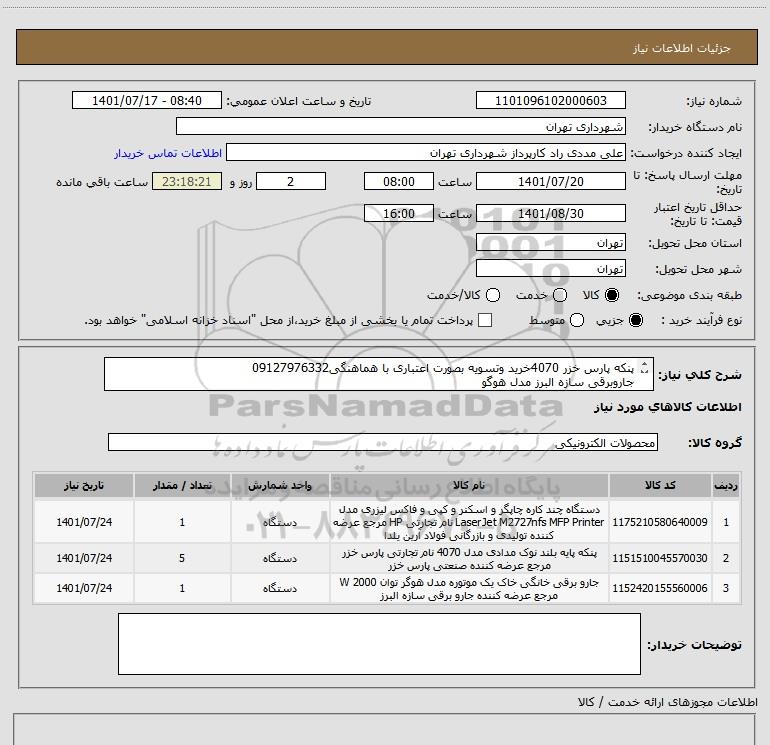The height and width of the screenshot is (745, 770).
Task: Select the کالا/خدمت radio button
Action: click(x=493, y=295)
